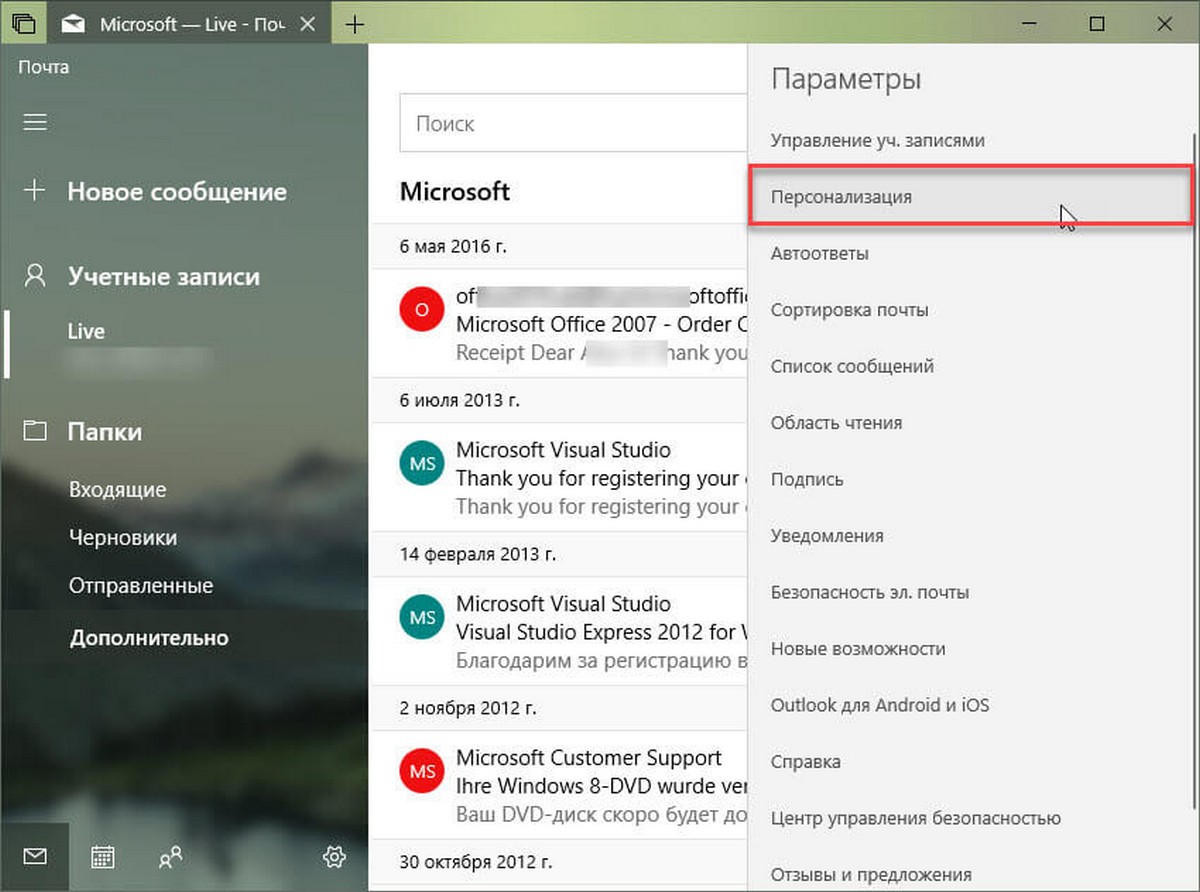The image size is (1200, 892).
Task: Click Дополнительно for more folders
Action: tap(149, 638)
